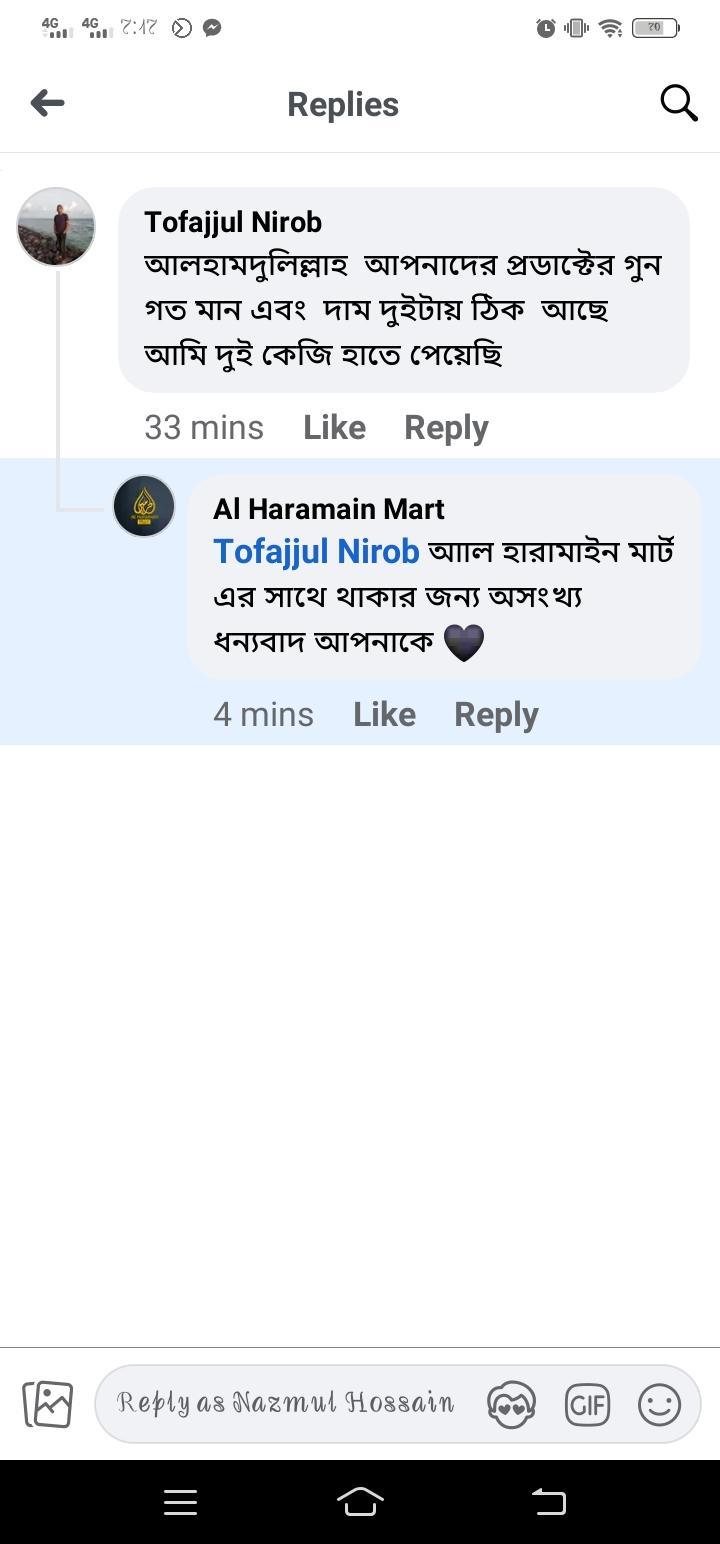Open Al Haramain Mart logo avatar
Viewport: 720px width, 1544px height.
[144, 506]
